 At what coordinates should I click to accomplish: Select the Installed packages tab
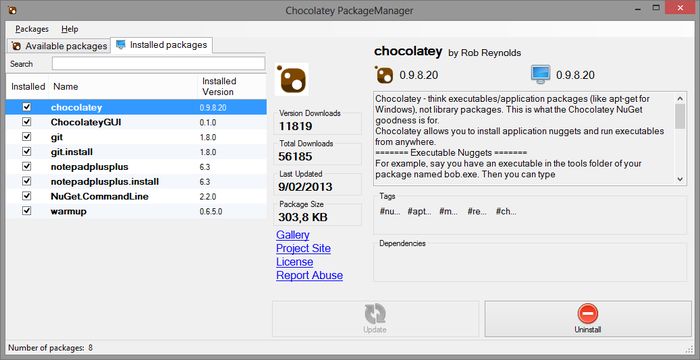click(x=162, y=45)
